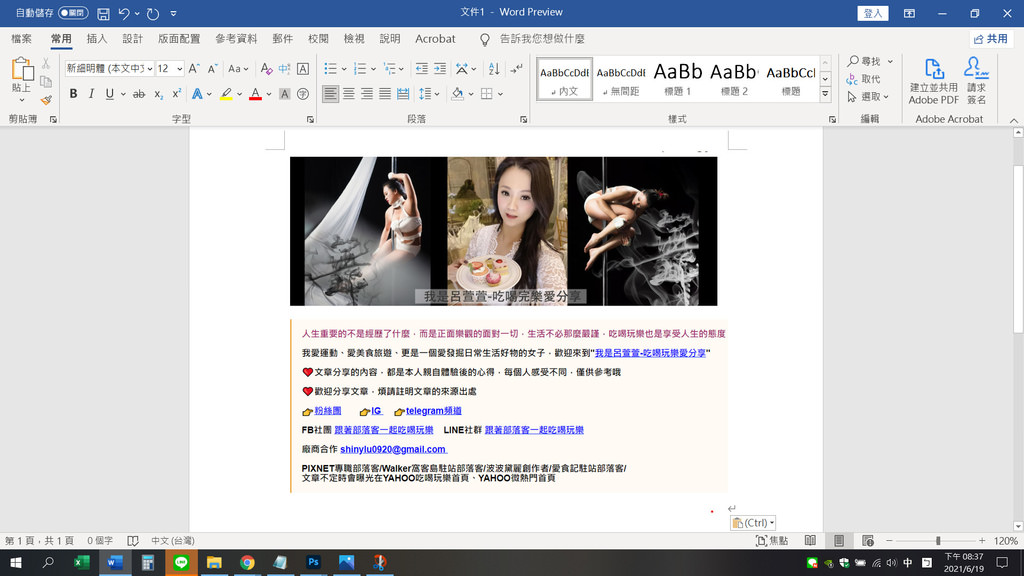The height and width of the screenshot is (576, 1024).
Task: Toggle the AutoSave switch
Action: coord(73,13)
